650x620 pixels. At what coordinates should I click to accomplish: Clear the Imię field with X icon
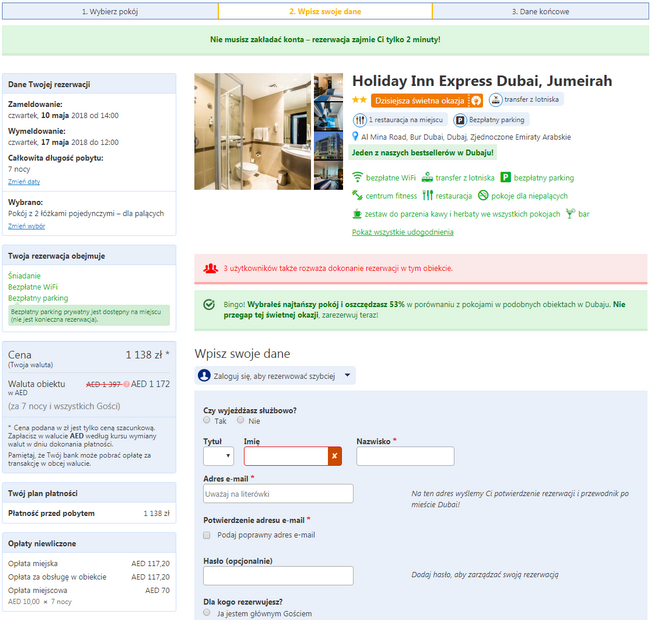[x=335, y=456]
